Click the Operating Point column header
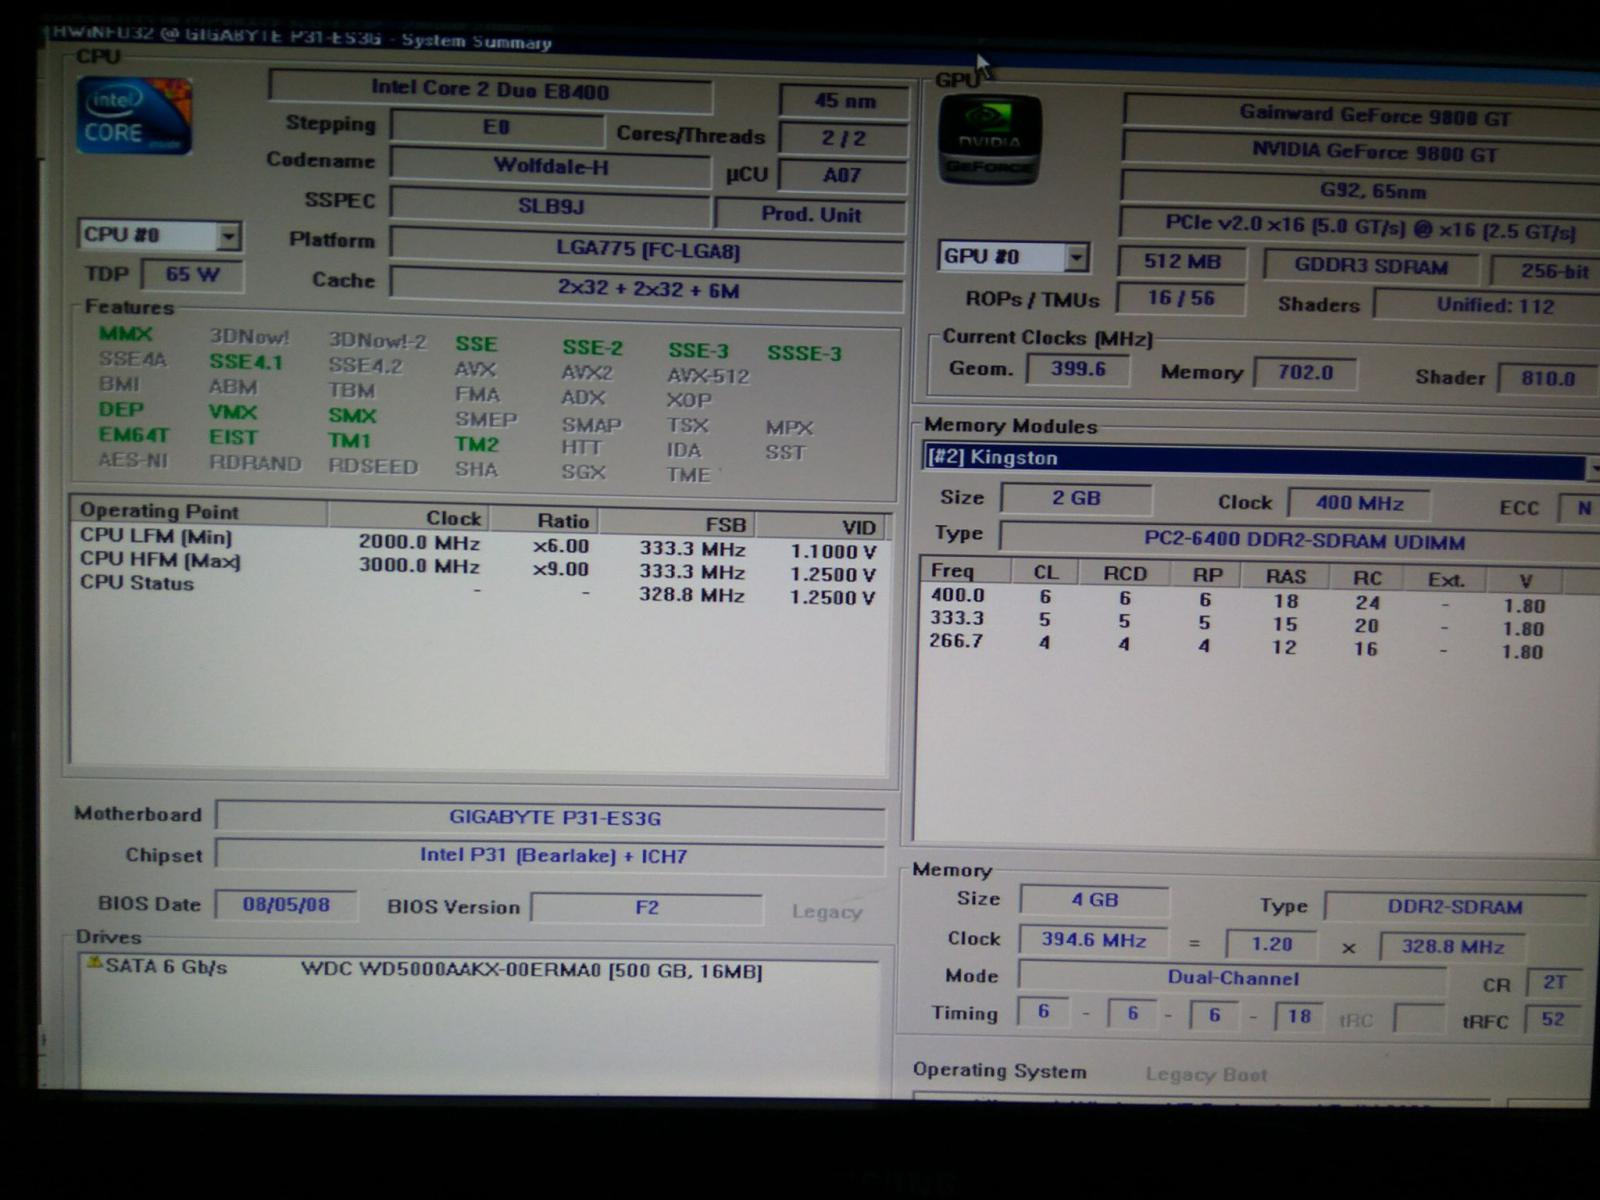Image resolution: width=1600 pixels, height=1200 pixels. click(199, 511)
